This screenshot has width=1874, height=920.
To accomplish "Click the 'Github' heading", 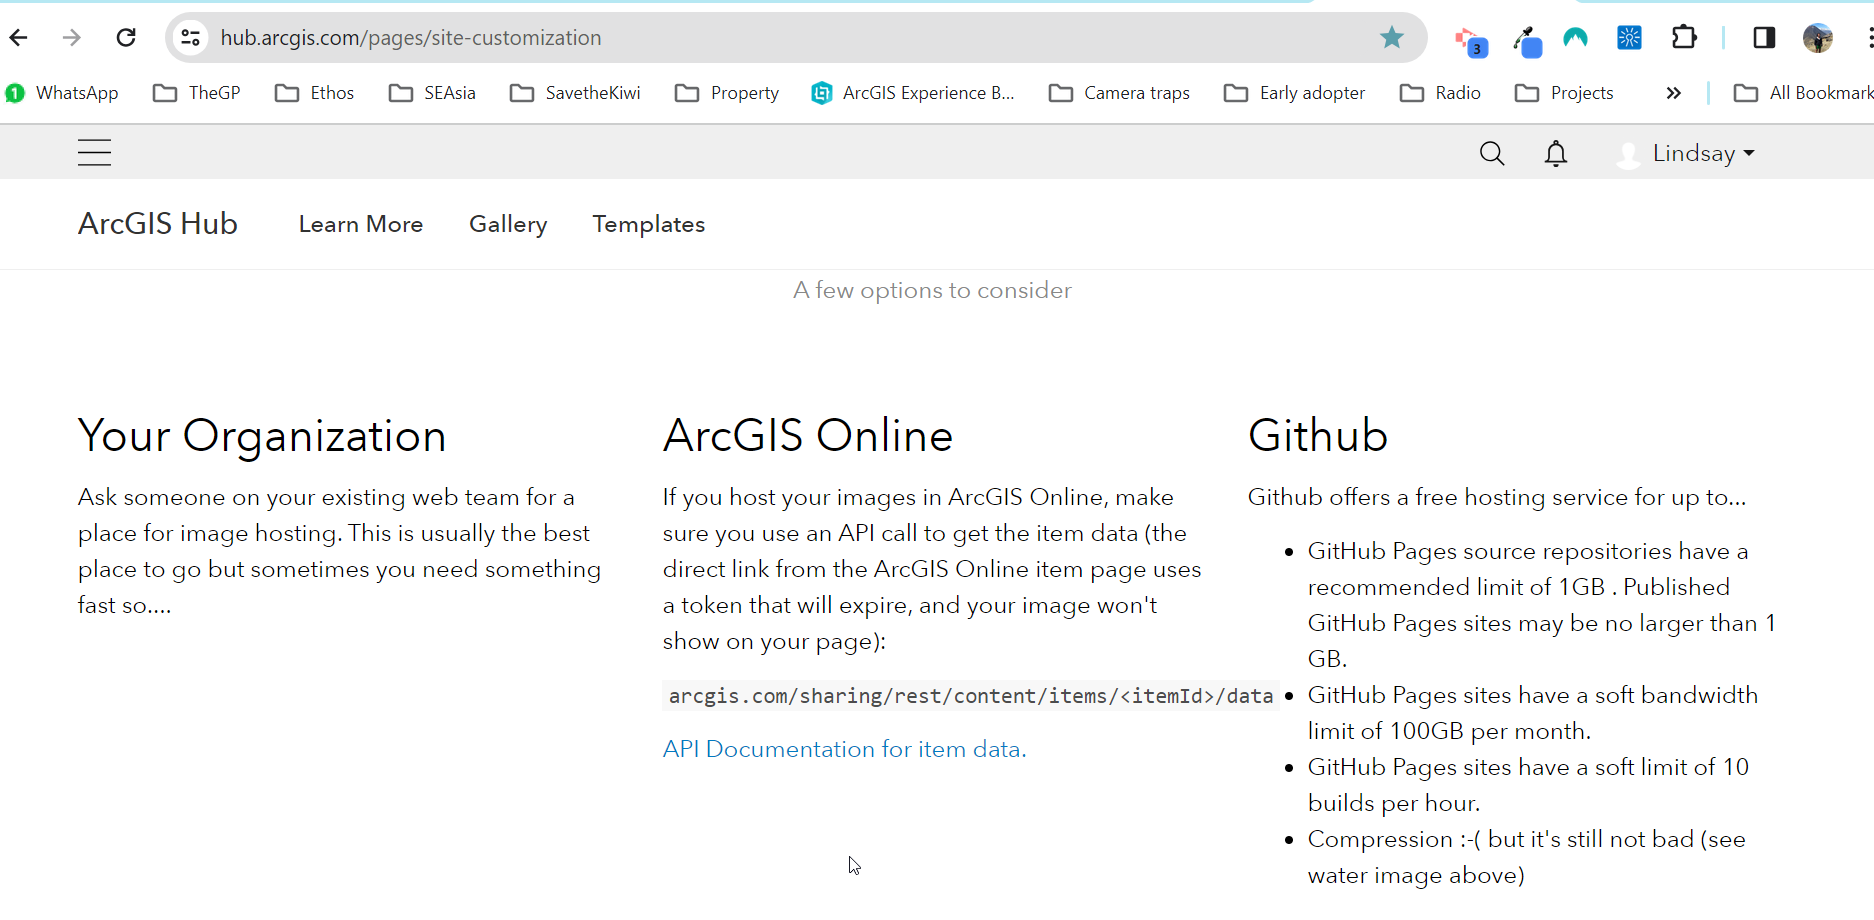I will (x=1318, y=436).
